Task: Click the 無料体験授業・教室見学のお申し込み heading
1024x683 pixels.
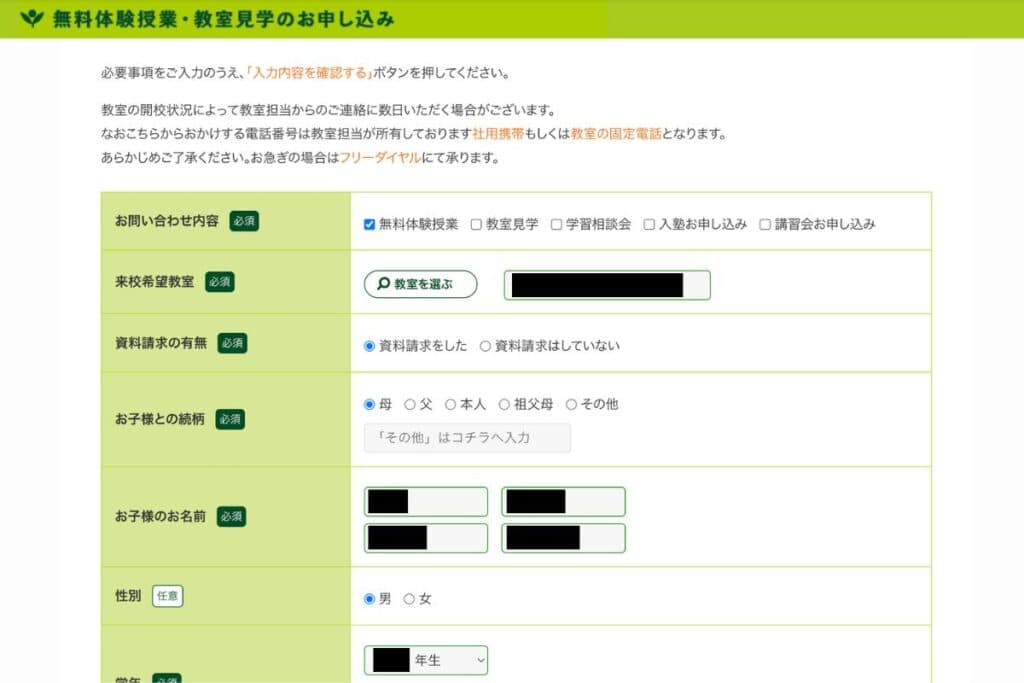Action: 223,19
